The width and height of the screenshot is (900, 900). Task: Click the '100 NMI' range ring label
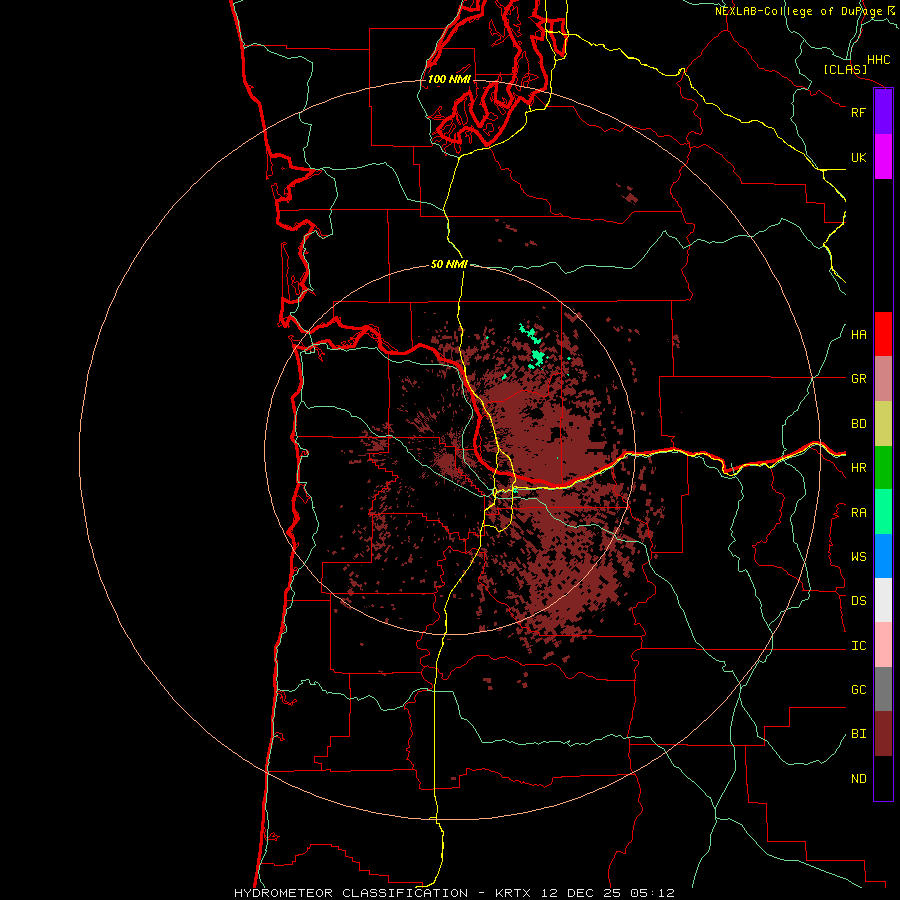coord(449,79)
